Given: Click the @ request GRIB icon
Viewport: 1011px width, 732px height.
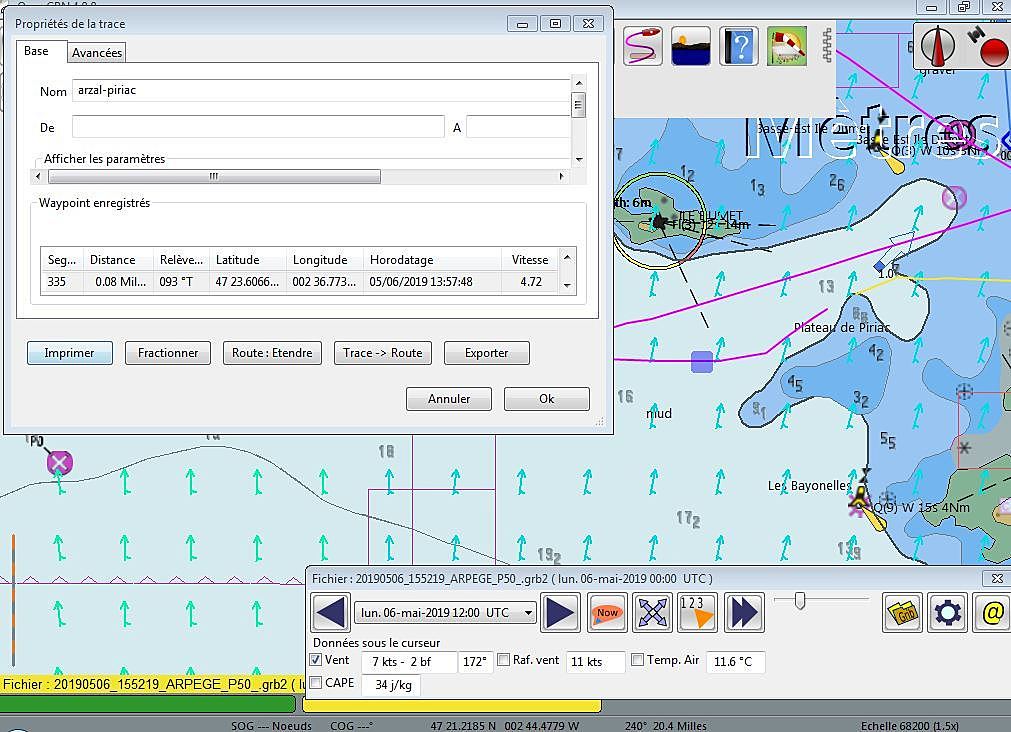Looking at the screenshot, I should (992, 613).
